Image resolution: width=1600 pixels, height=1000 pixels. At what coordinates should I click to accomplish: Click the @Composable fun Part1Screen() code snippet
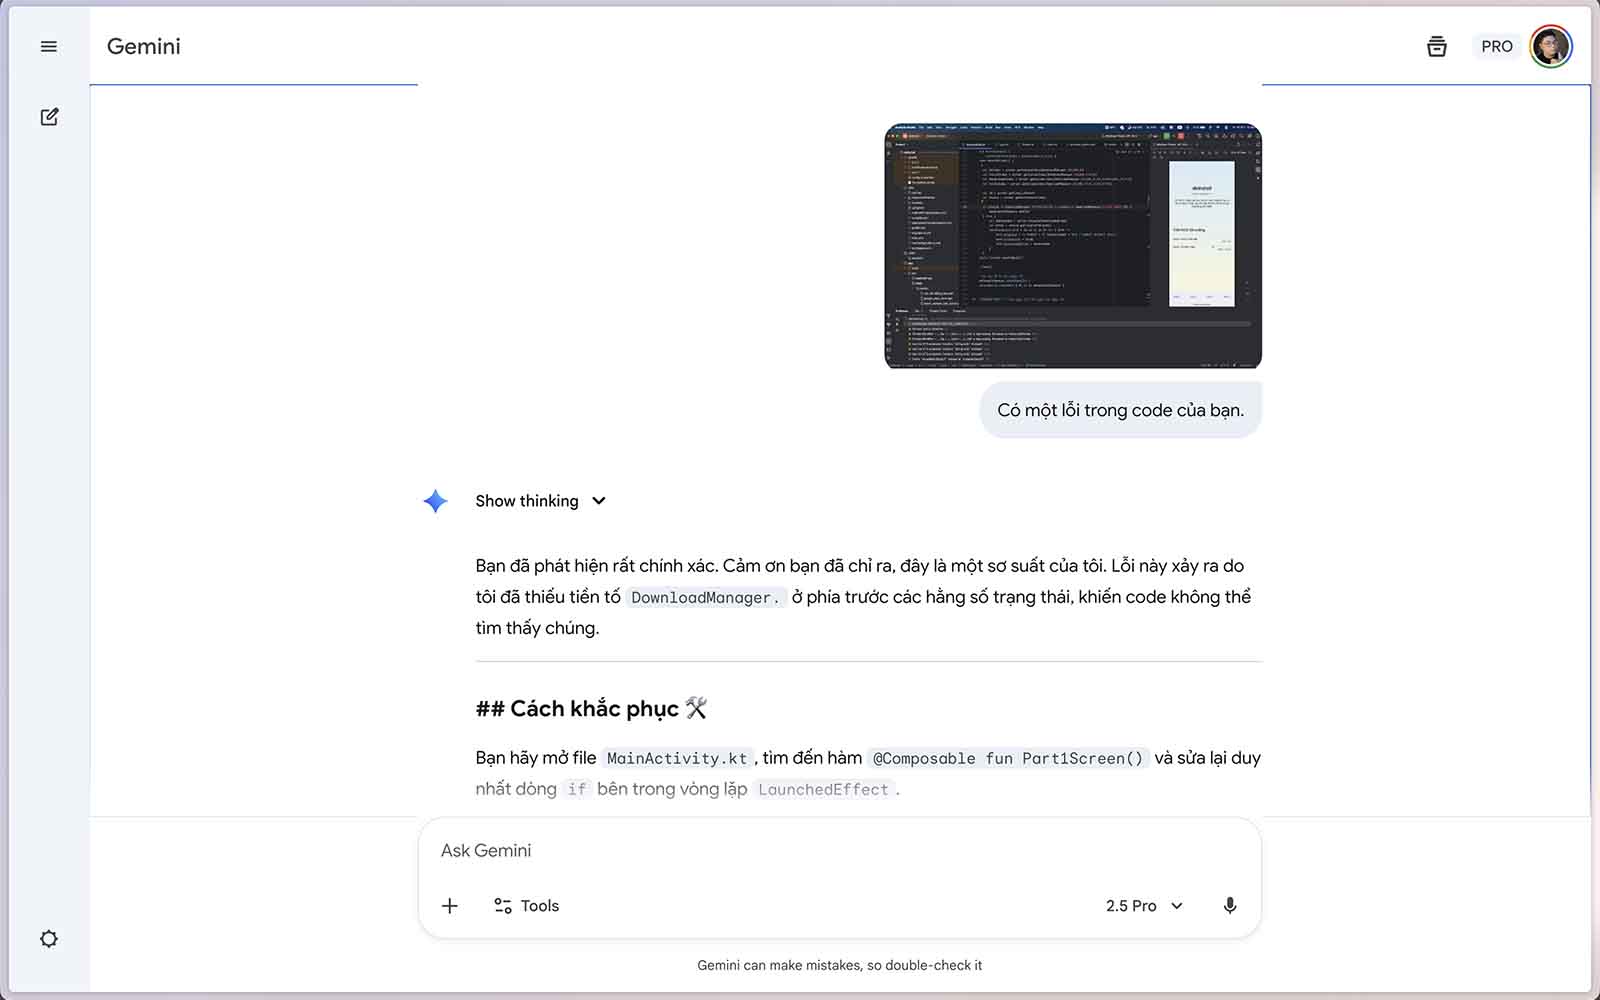click(1007, 759)
